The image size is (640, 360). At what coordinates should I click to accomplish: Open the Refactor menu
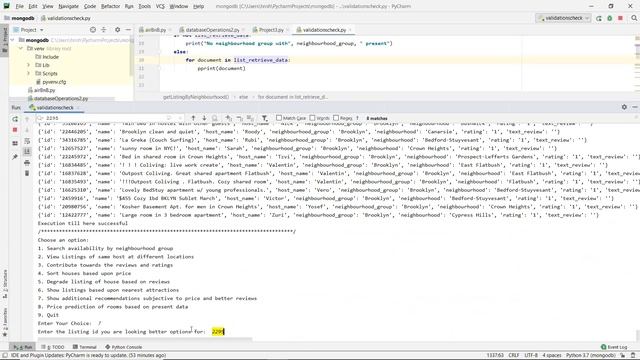pyautogui.click(x=110, y=7)
